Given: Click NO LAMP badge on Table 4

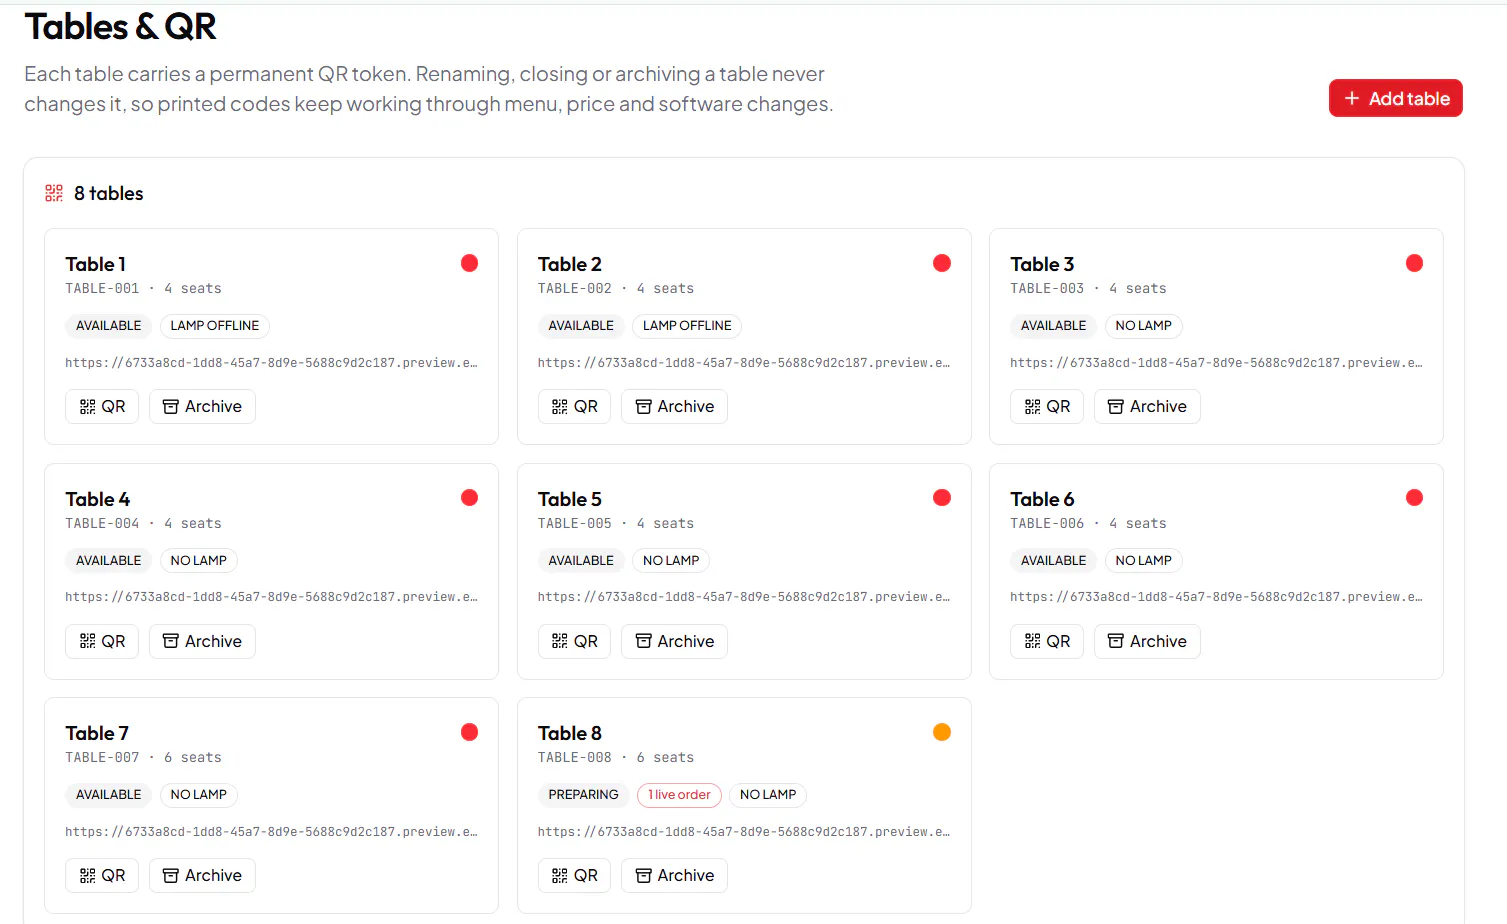Looking at the screenshot, I should (198, 561).
